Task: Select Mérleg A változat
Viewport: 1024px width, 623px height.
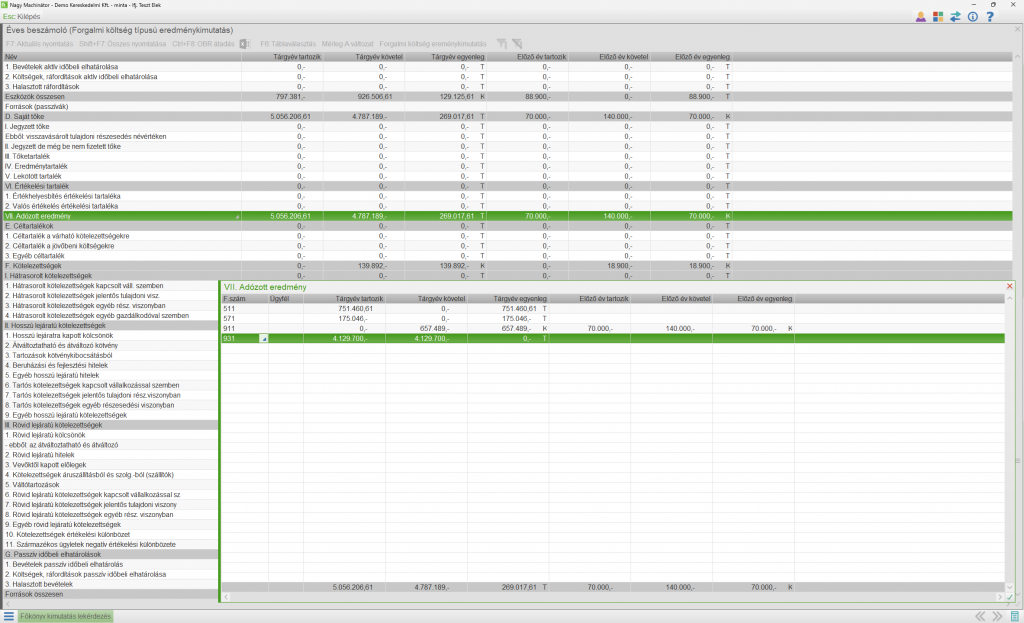Action: click(347, 44)
